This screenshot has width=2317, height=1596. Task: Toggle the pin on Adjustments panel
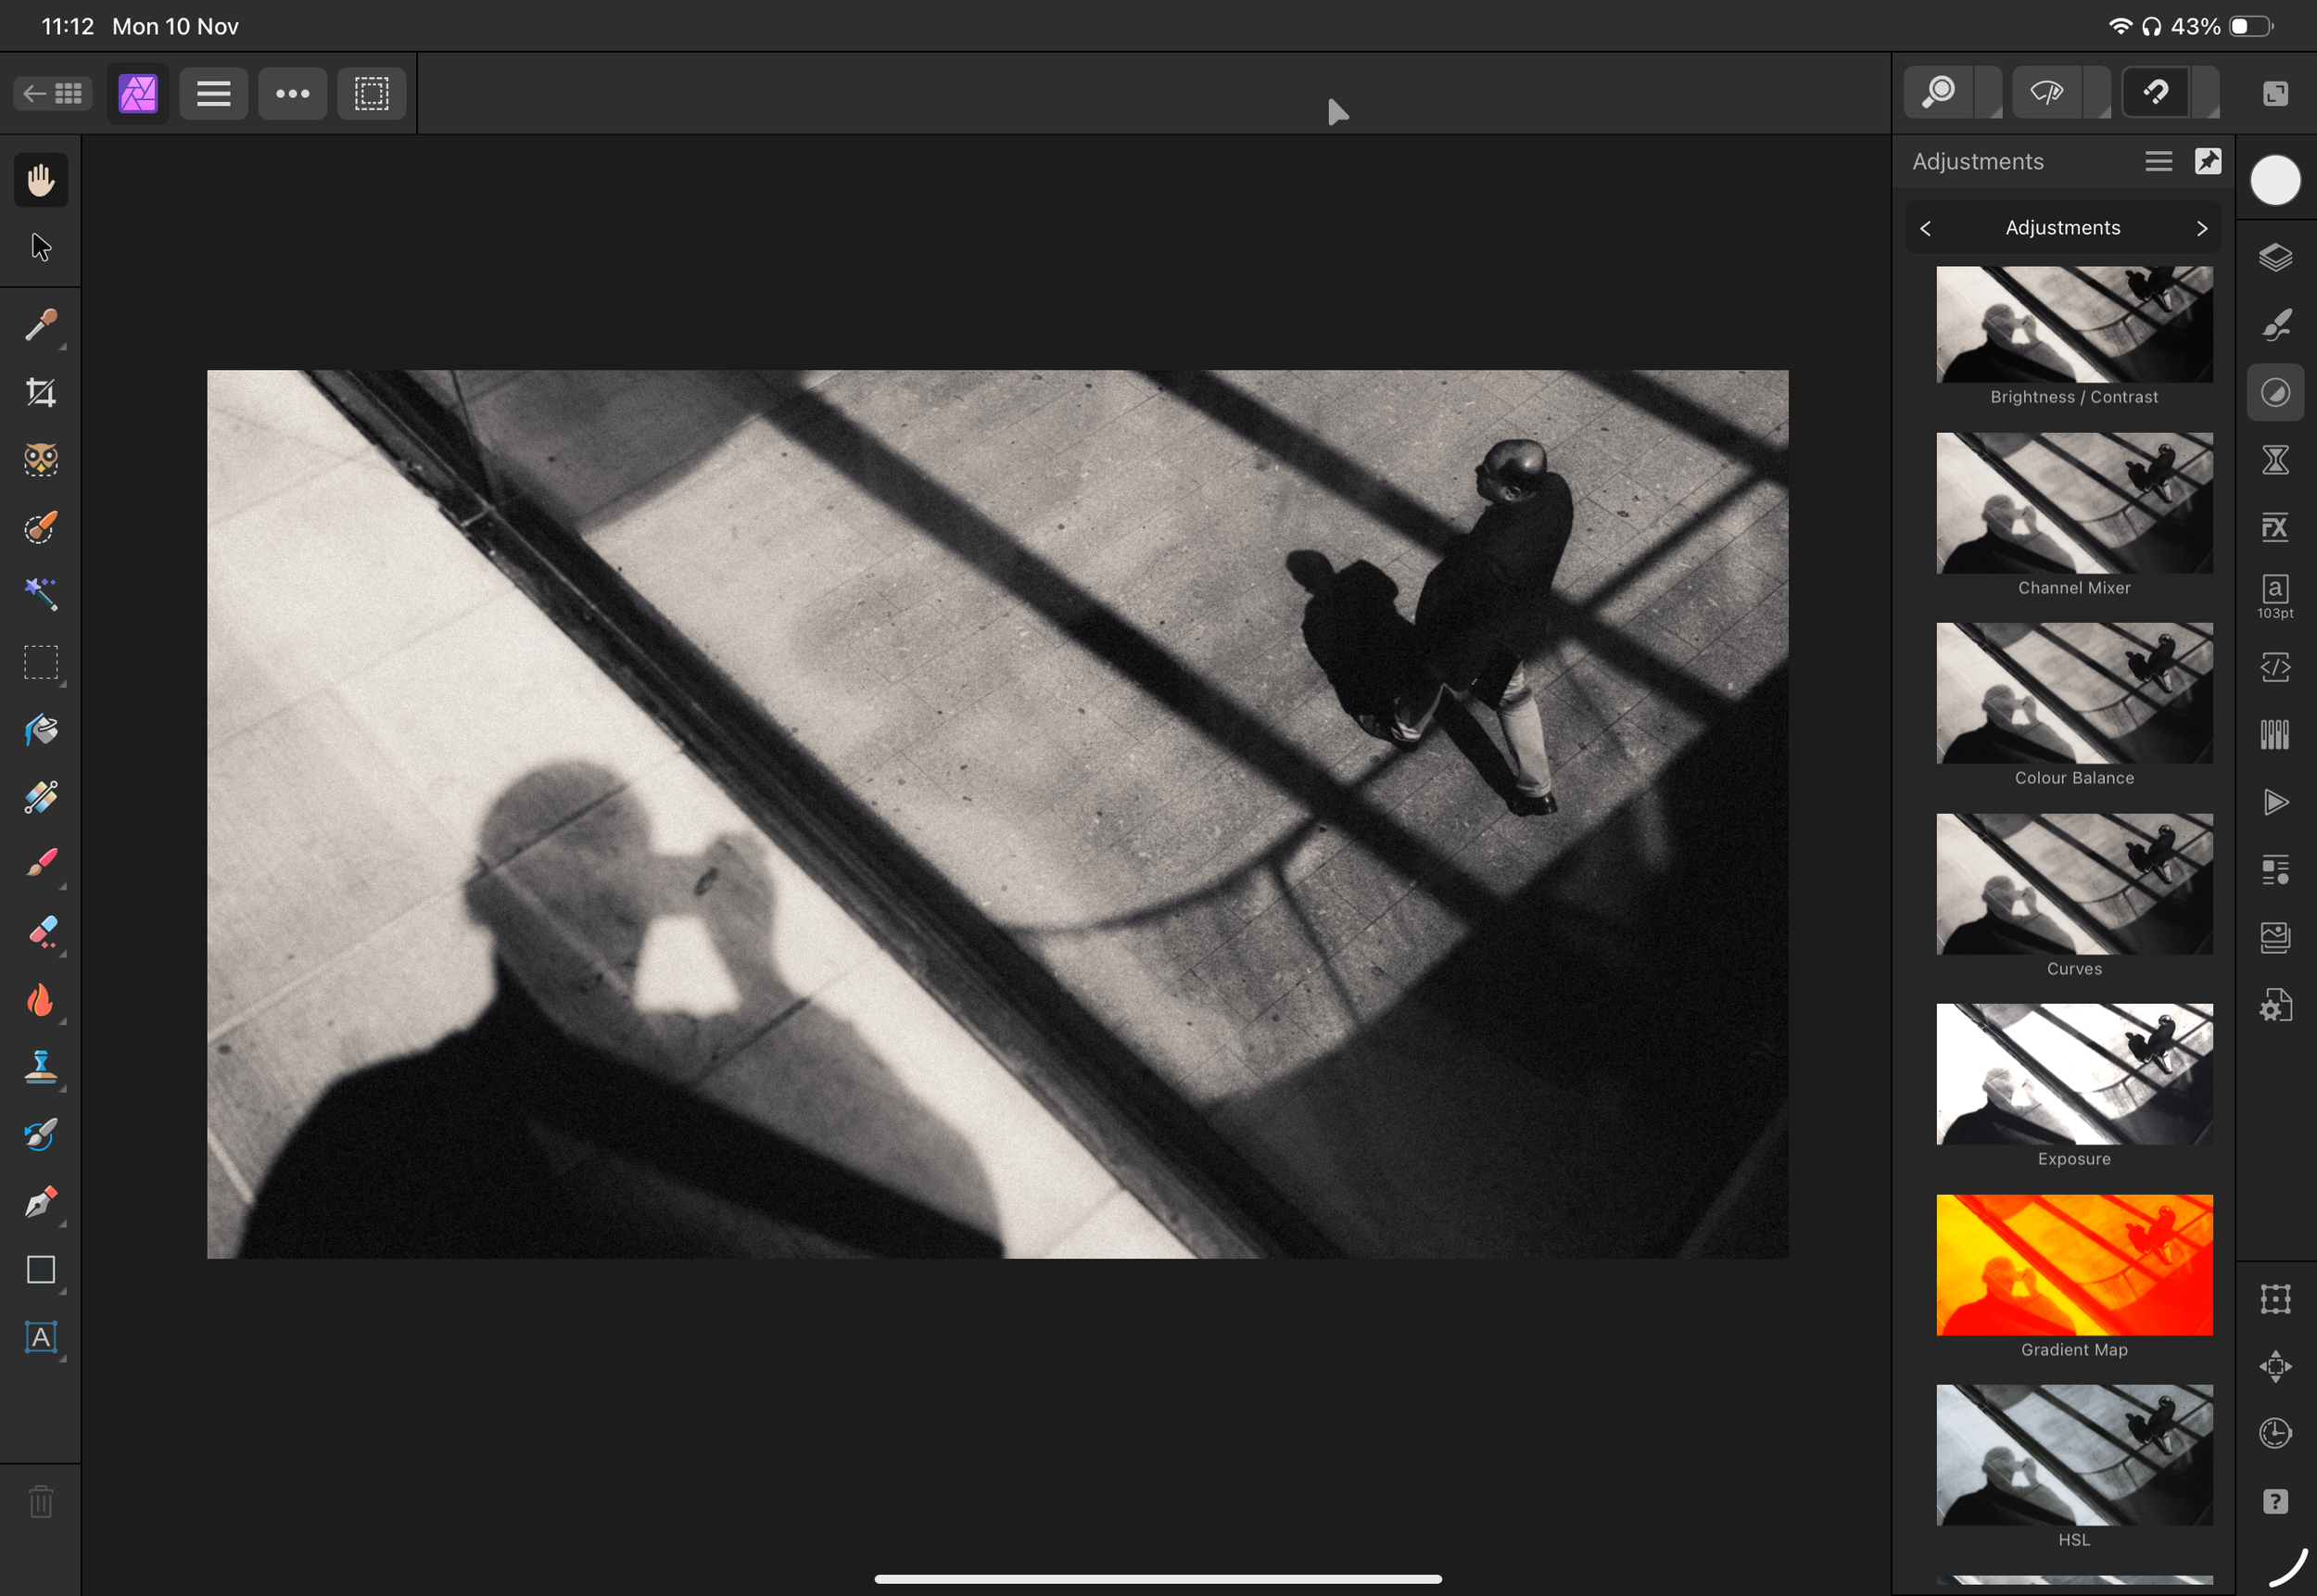pos(2208,161)
